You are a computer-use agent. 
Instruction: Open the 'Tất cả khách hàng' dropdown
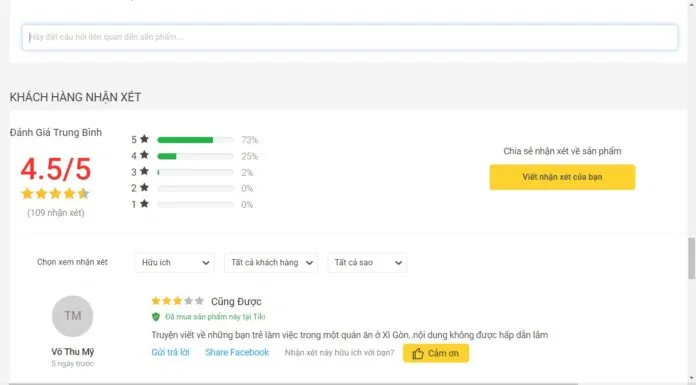click(x=271, y=262)
